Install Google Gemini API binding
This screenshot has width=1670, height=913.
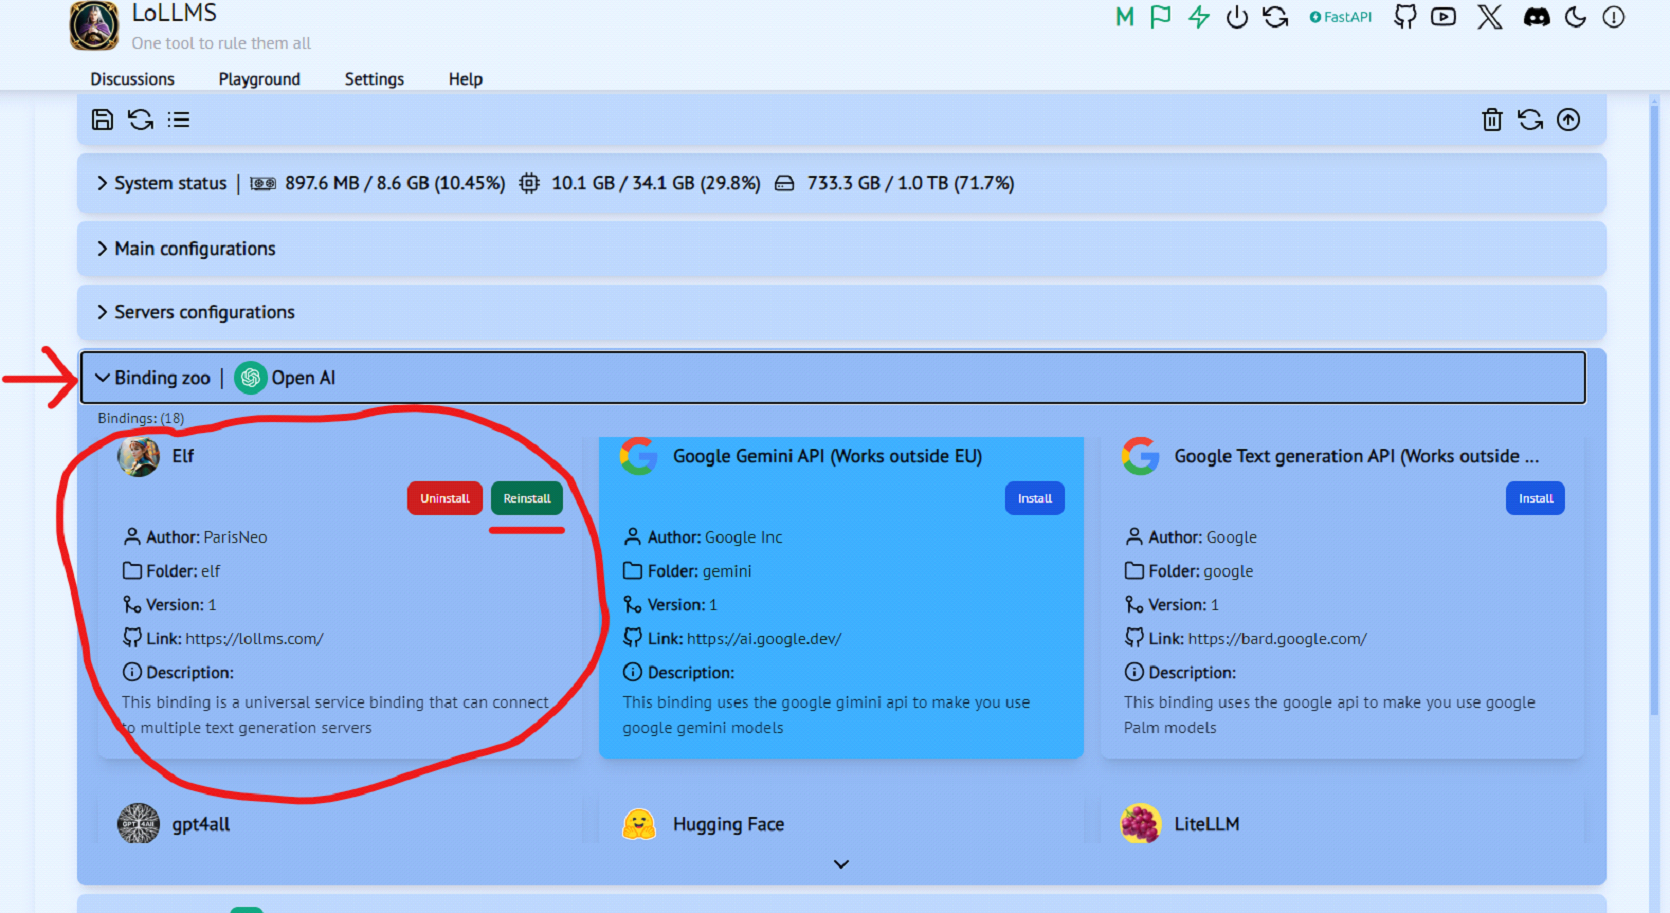tap(1035, 498)
